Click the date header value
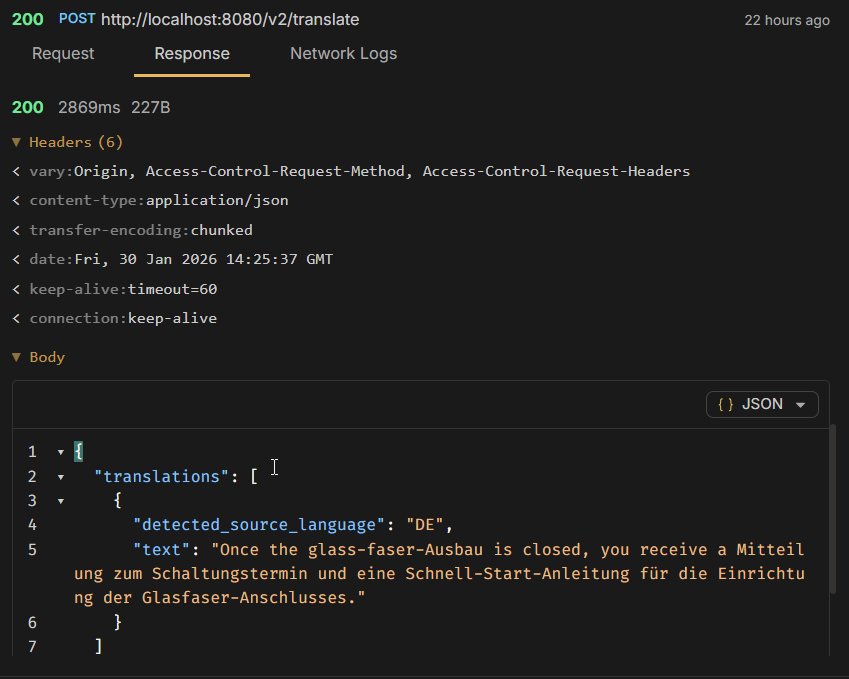Screen dimensions: 849x679 click(x=204, y=259)
